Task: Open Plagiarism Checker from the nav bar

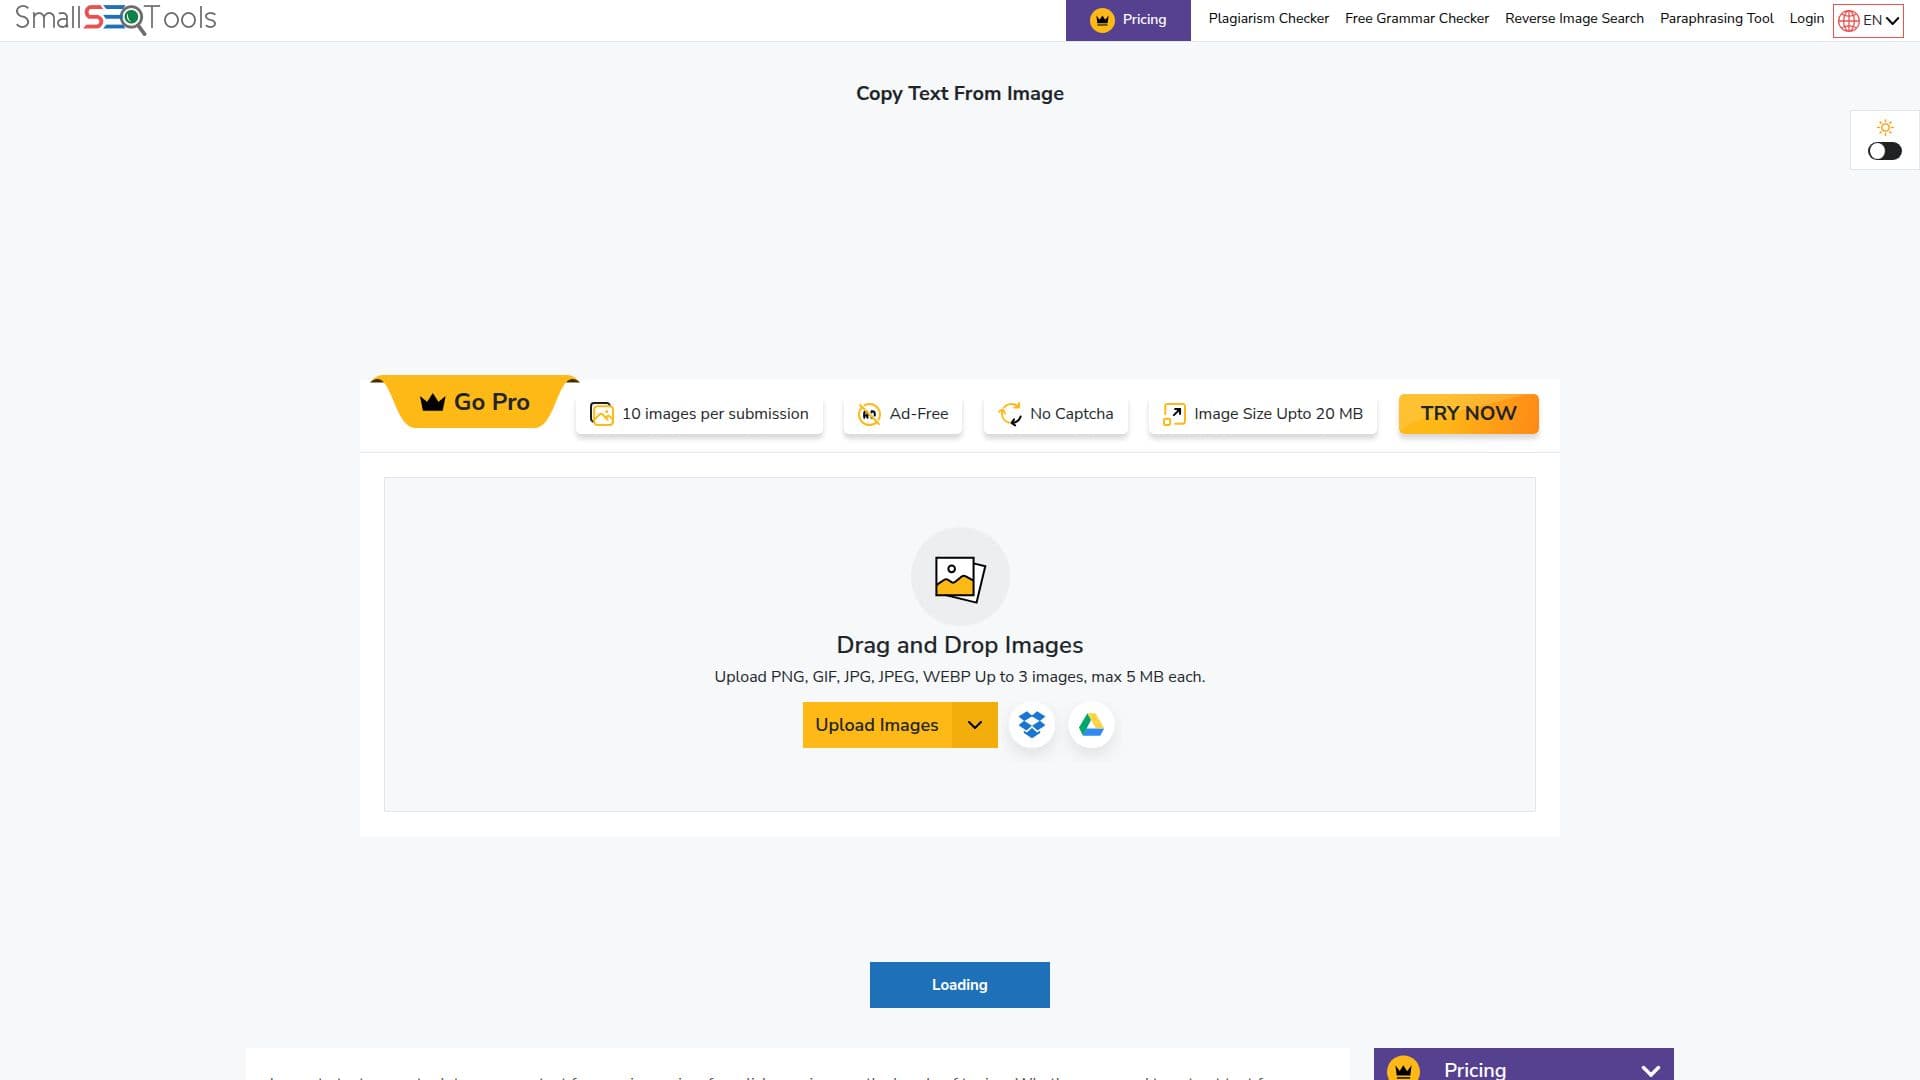Action: (1268, 19)
